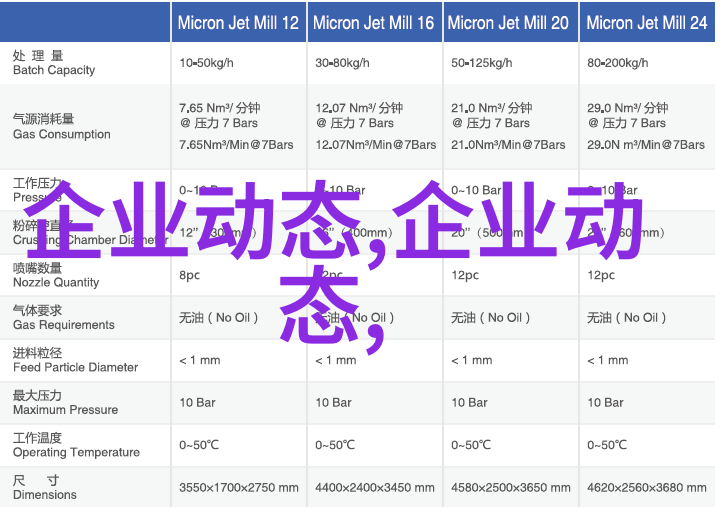
Task: Click 无油 (No Oil) under Jet Mill 12
Action: pos(218,318)
